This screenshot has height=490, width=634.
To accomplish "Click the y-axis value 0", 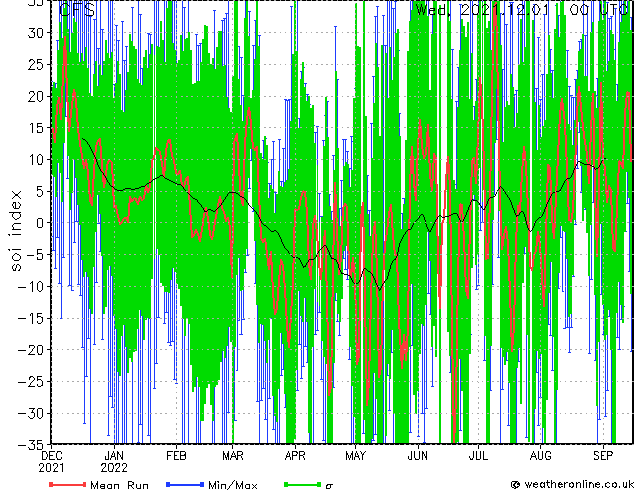I will pos(40,223).
